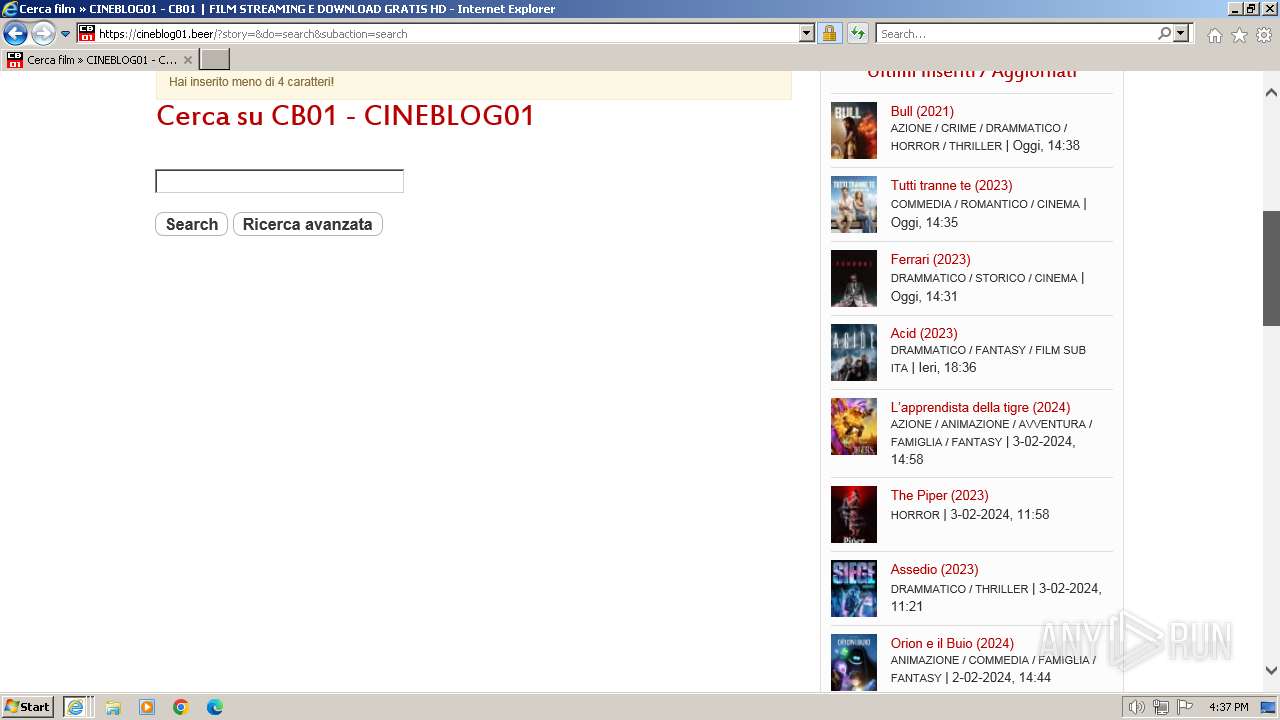The height and width of the screenshot is (720, 1280).
Task: Click L'apprendista della tigre poster thumbnail
Action: 854,426
